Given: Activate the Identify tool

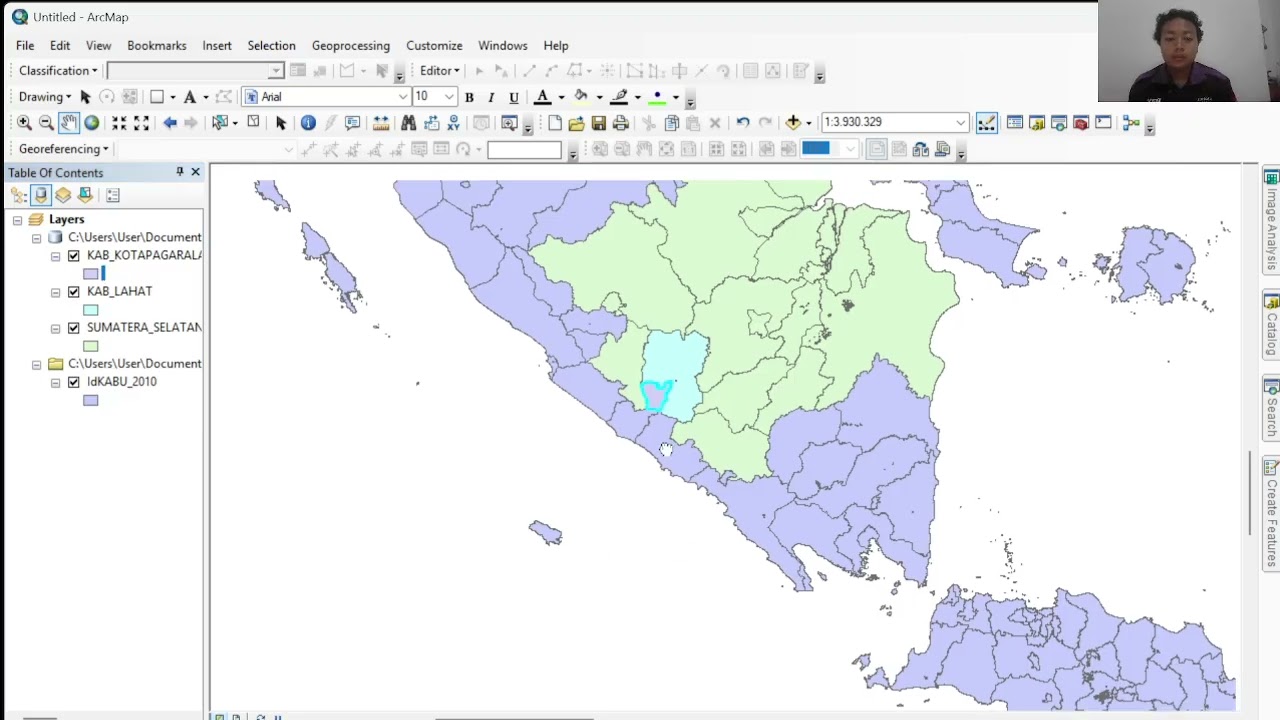Looking at the screenshot, I should tap(308, 122).
